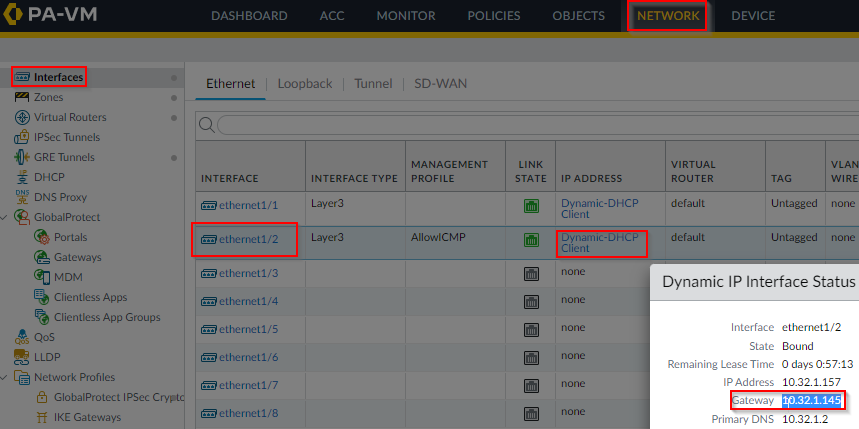Open the ethernet1/5 interface link
The image size is (859, 429).
[249, 329]
